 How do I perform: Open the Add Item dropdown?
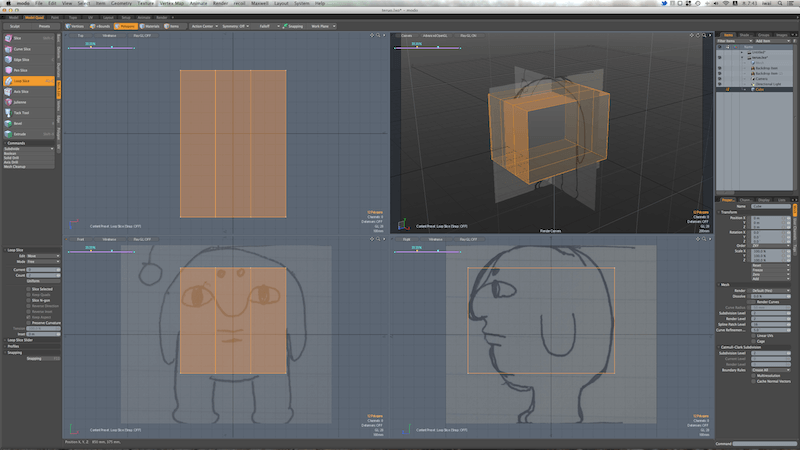coord(772,41)
